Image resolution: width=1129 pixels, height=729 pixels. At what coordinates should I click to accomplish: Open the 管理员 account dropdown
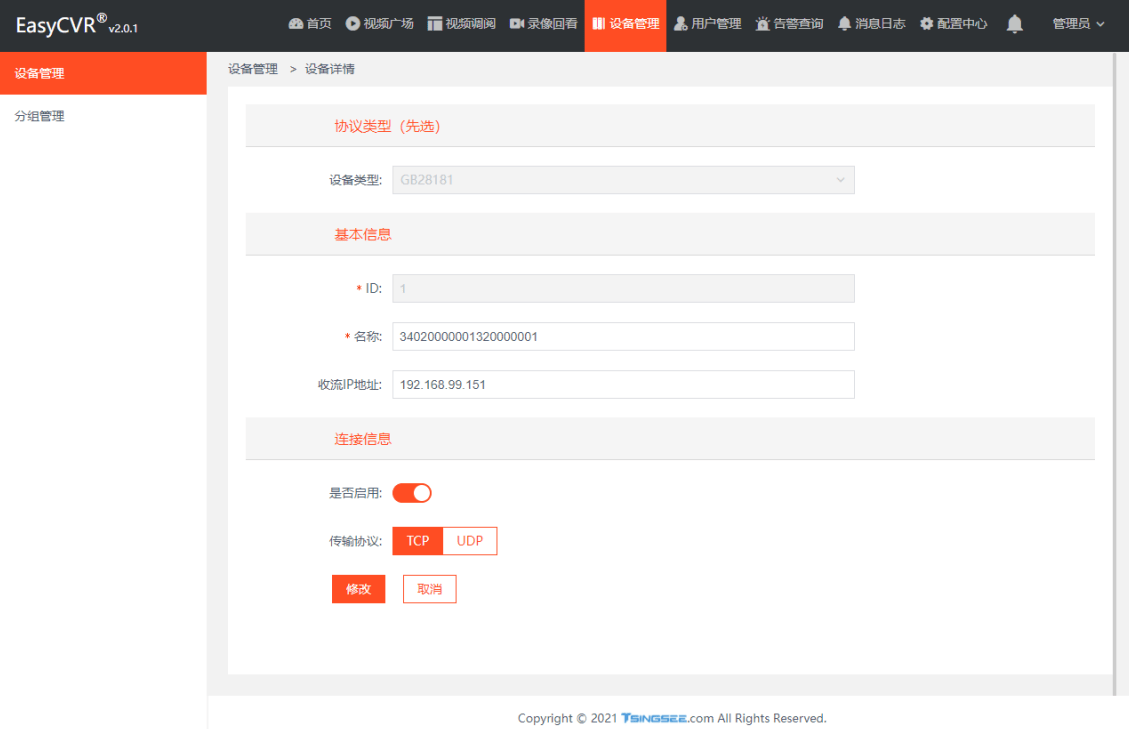pos(1078,23)
